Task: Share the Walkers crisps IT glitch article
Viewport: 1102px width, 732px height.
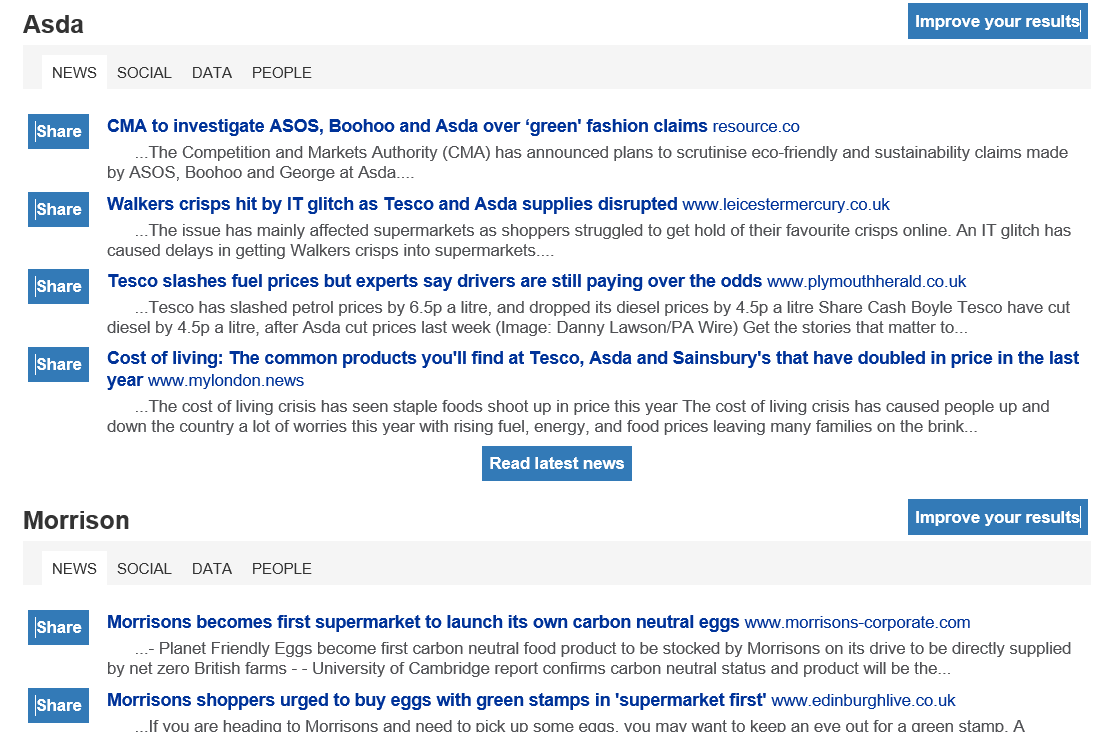Action: click(58, 209)
